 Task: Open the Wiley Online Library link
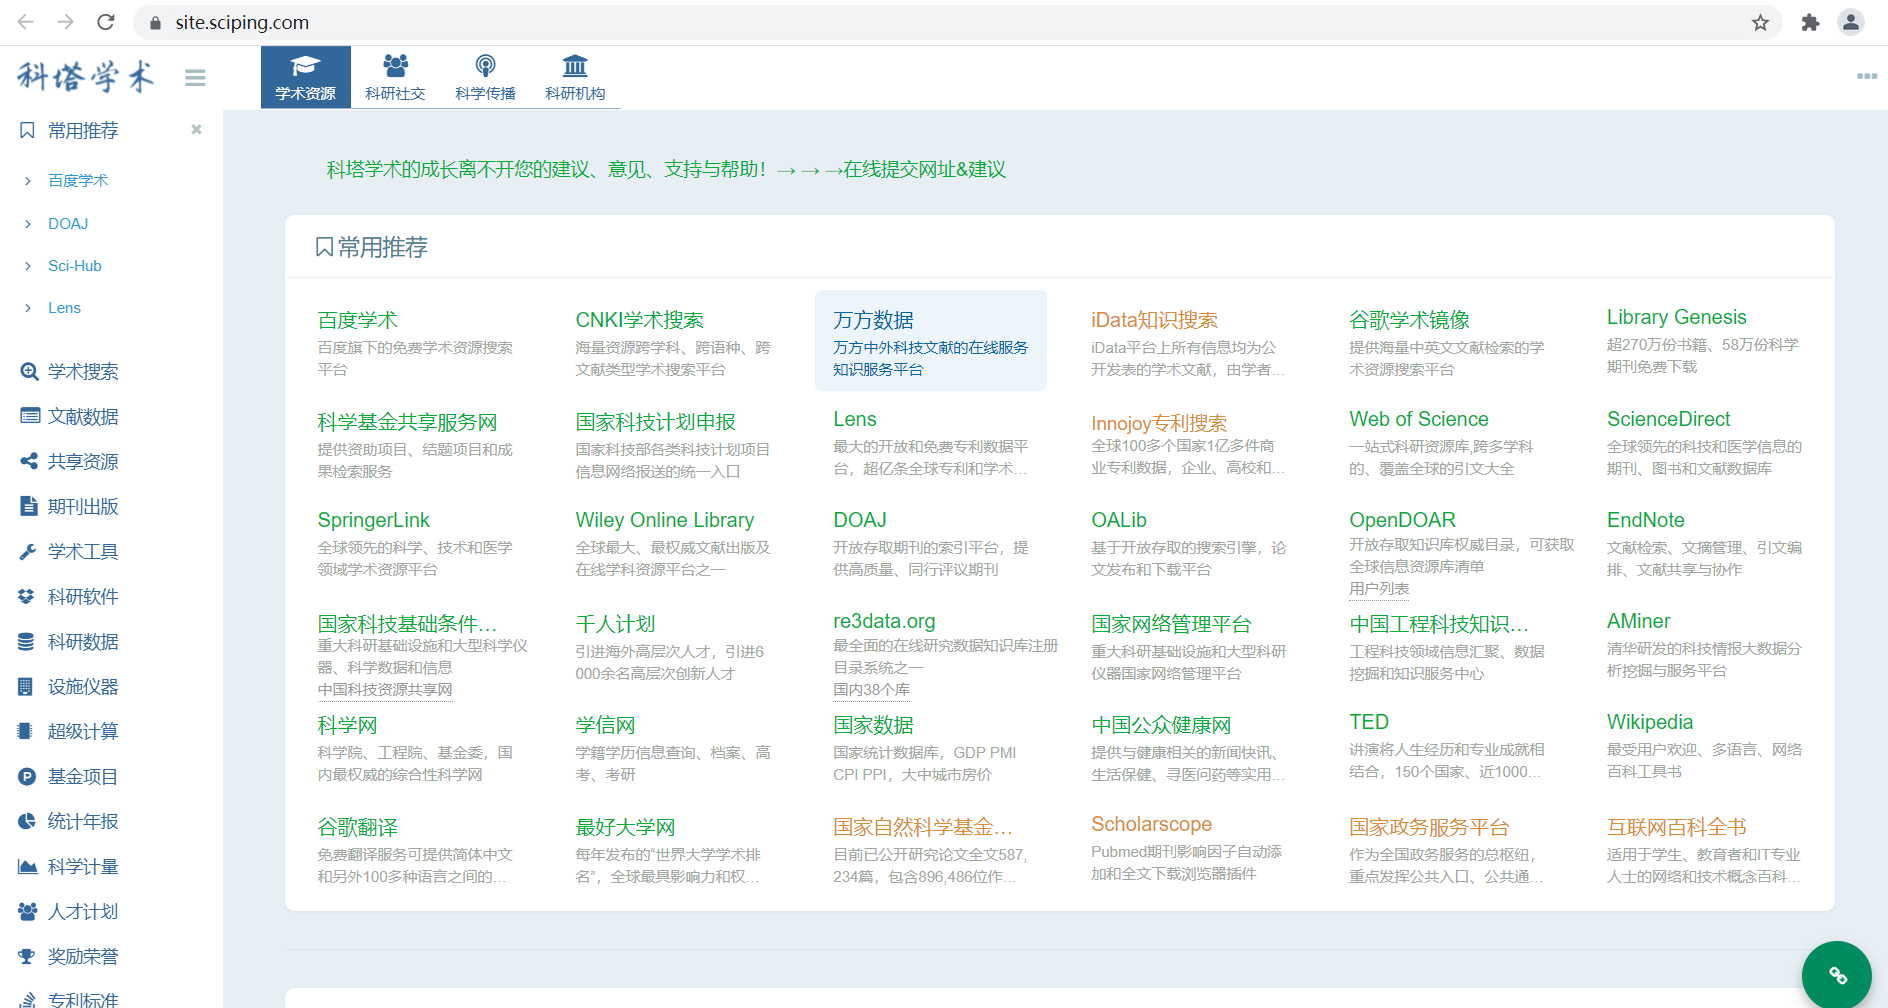[665, 520]
